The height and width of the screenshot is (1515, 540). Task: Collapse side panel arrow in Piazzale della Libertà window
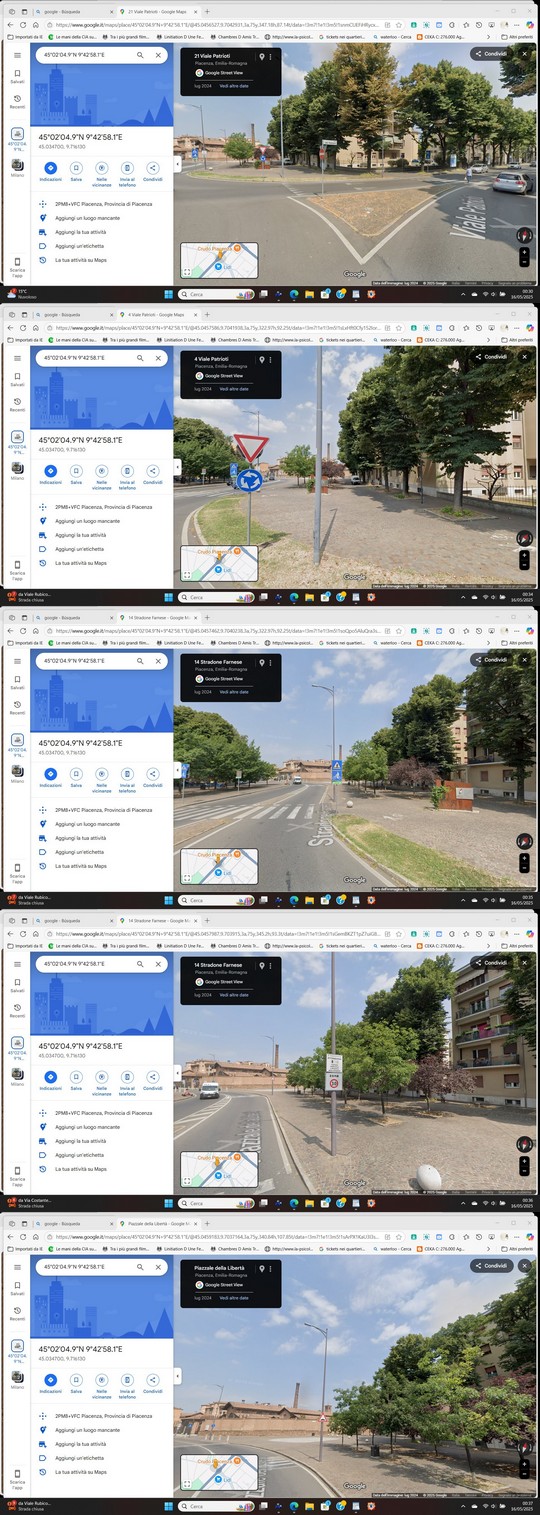pyautogui.click(x=177, y=1376)
